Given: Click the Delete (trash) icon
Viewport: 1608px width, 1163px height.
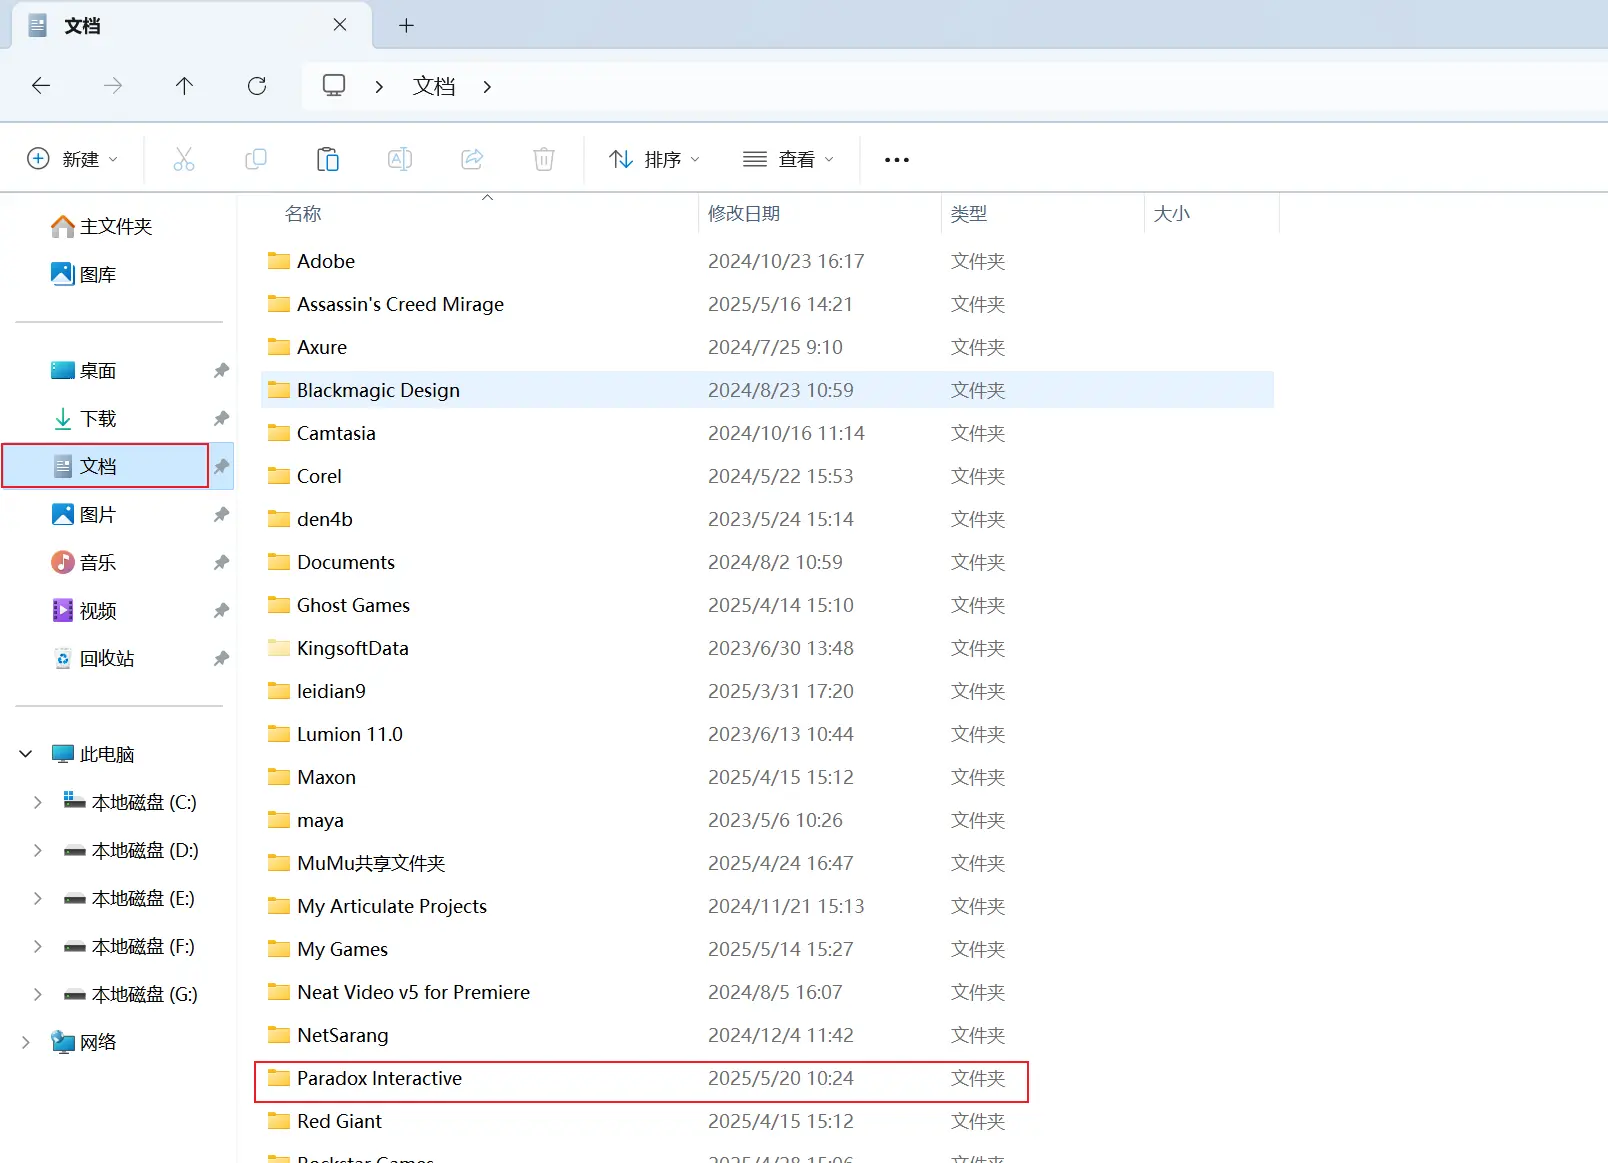Looking at the screenshot, I should (543, 158).
